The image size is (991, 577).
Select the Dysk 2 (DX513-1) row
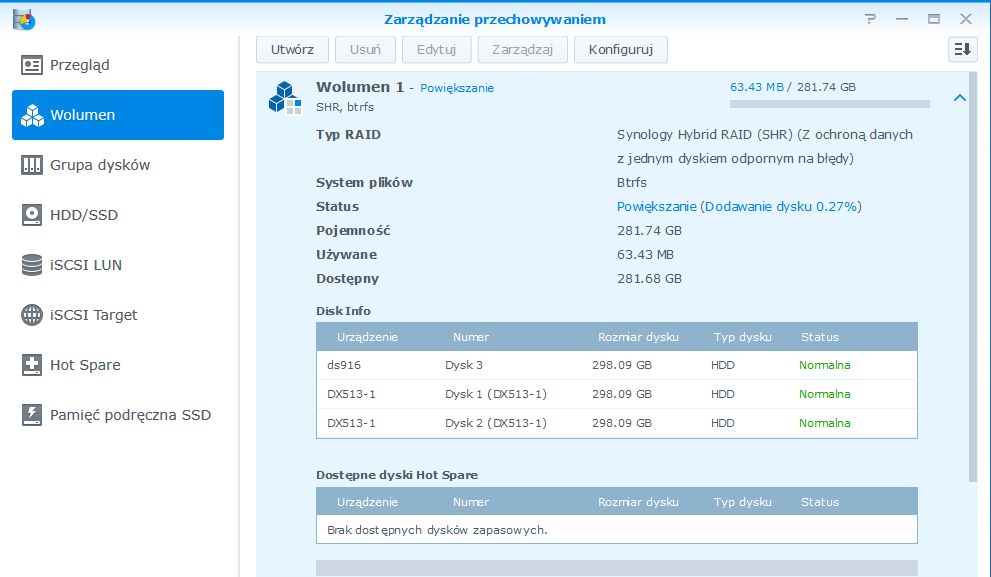click(x=617, y=423)
